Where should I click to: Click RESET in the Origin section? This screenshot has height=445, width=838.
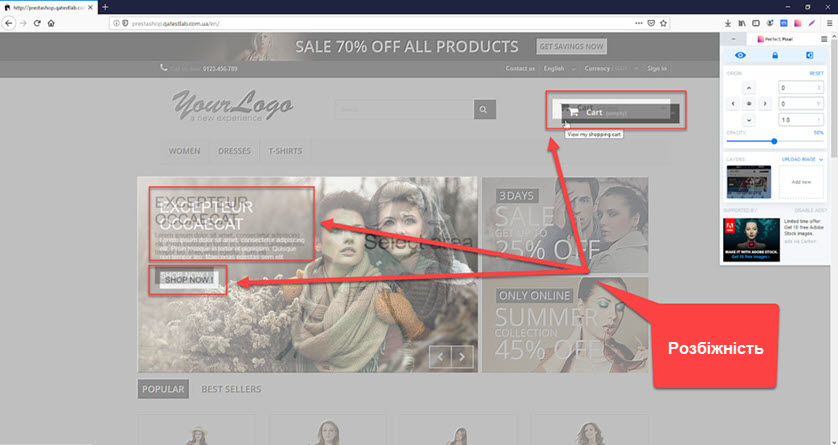(816, 74)
